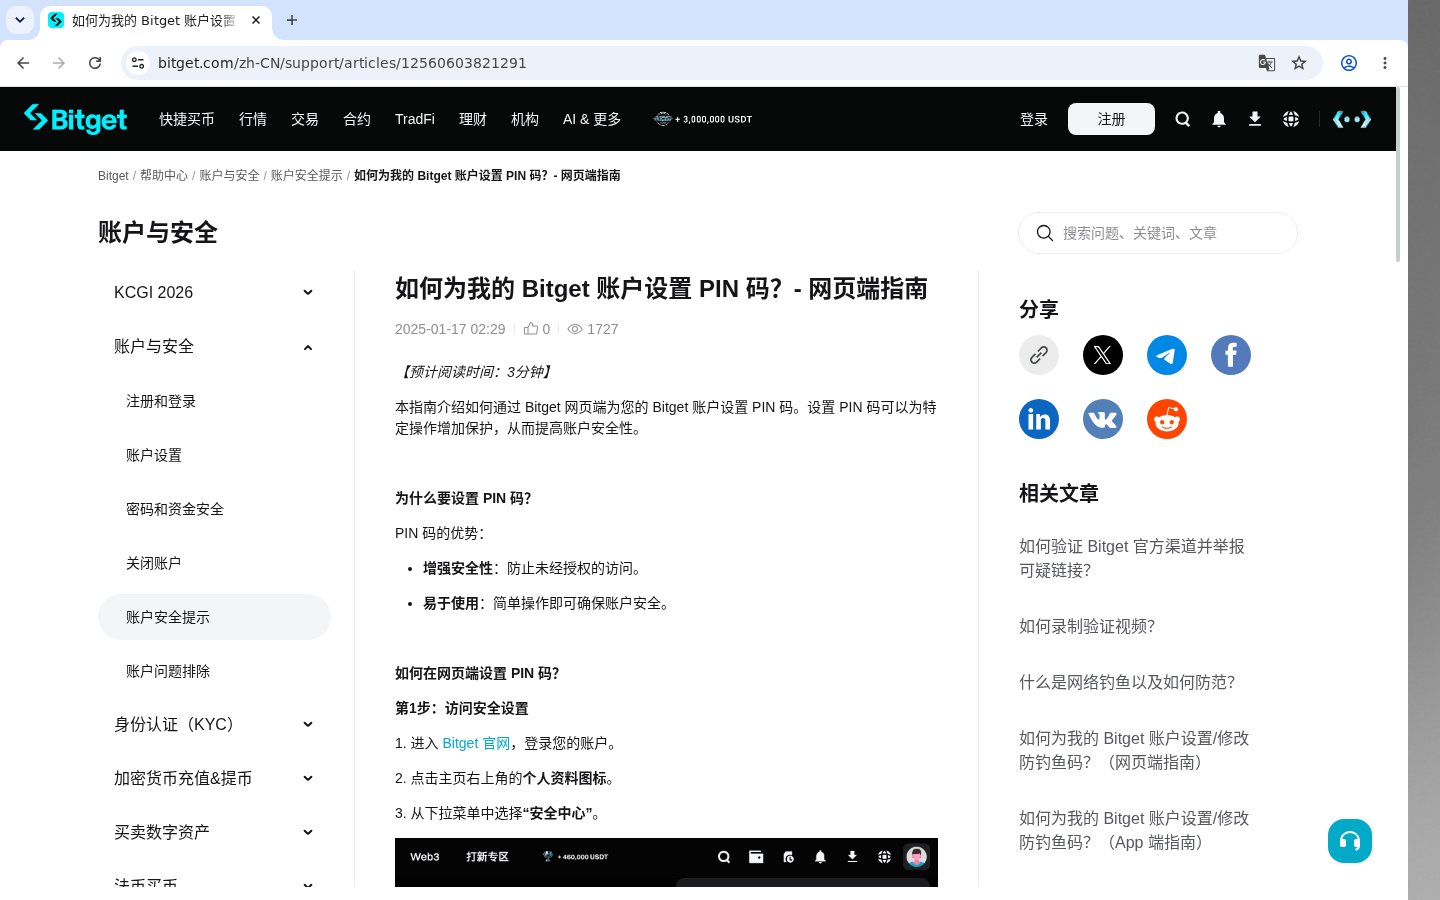Open related article 如何录制验证视频?
The width and height of the screenshot is (1440, 900).
(1087, 626)
